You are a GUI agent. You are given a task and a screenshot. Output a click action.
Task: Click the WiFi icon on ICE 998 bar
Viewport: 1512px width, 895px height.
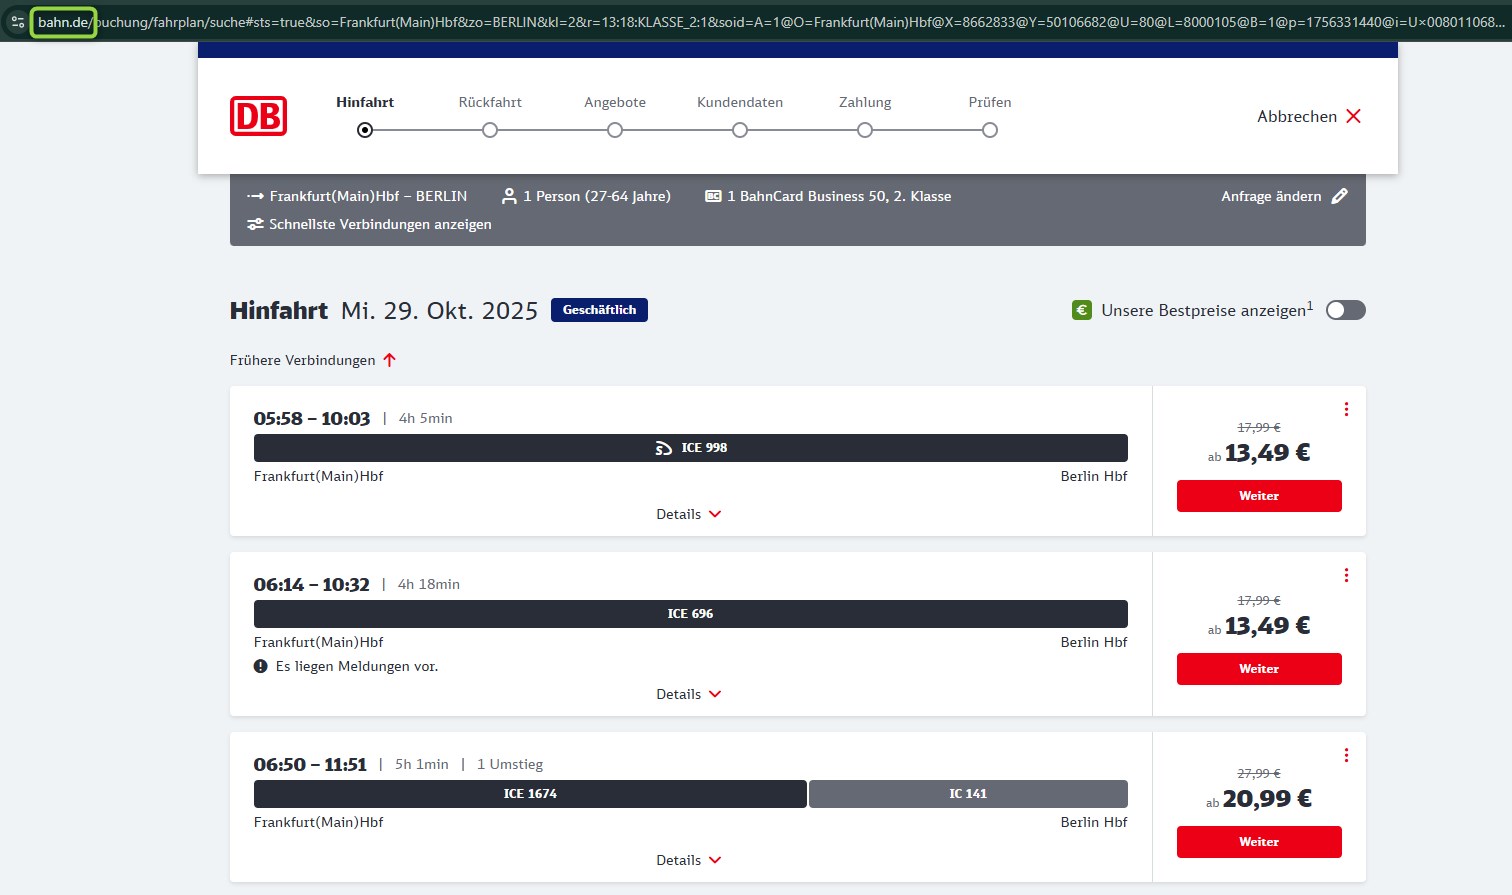pos(664,448)
